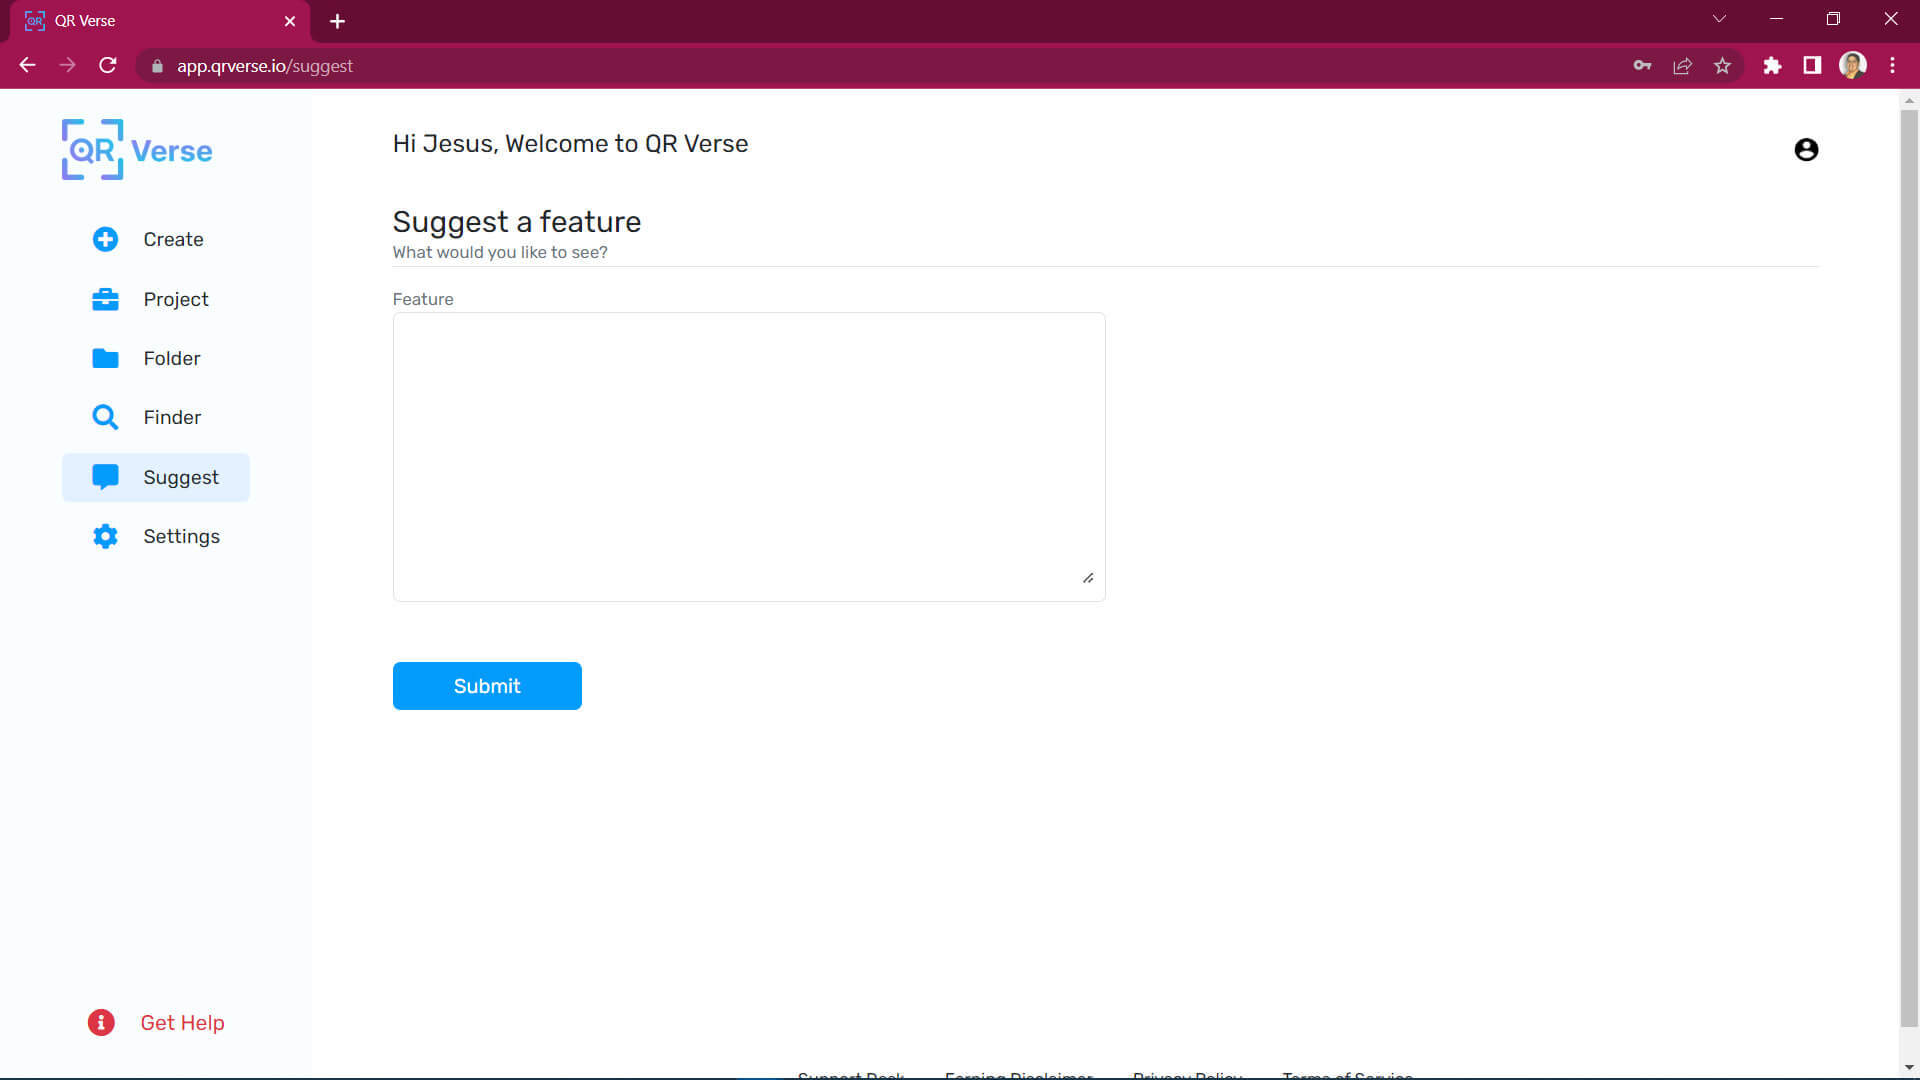Submit the feature suggestion

[x=487, y=686]
